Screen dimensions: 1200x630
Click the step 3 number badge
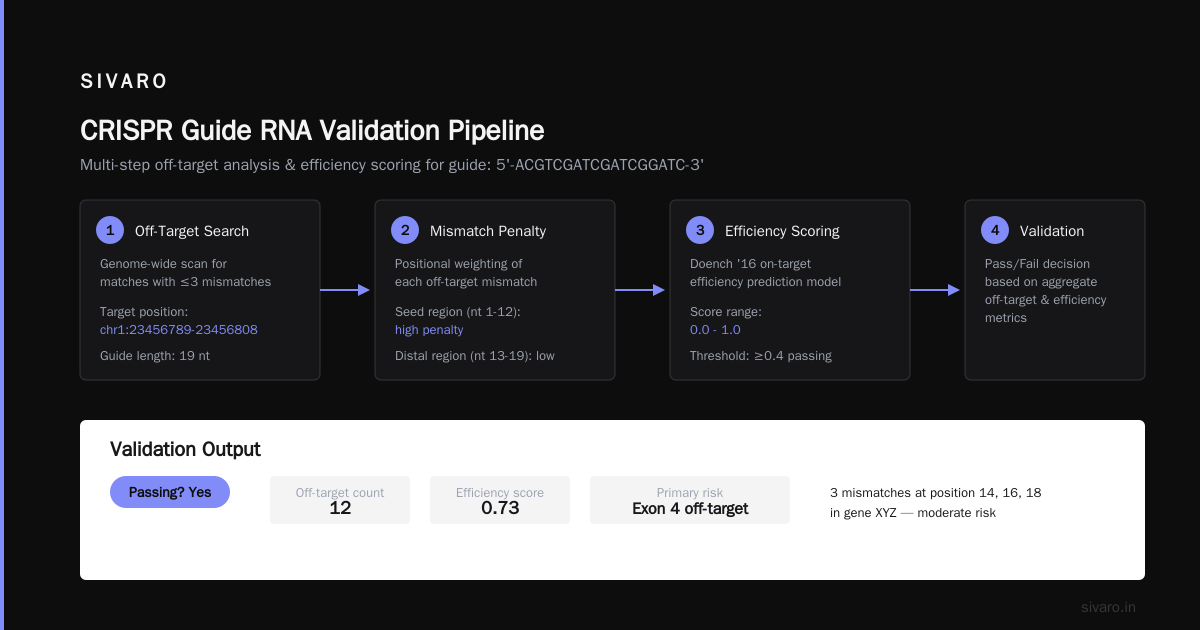(700, 230)
